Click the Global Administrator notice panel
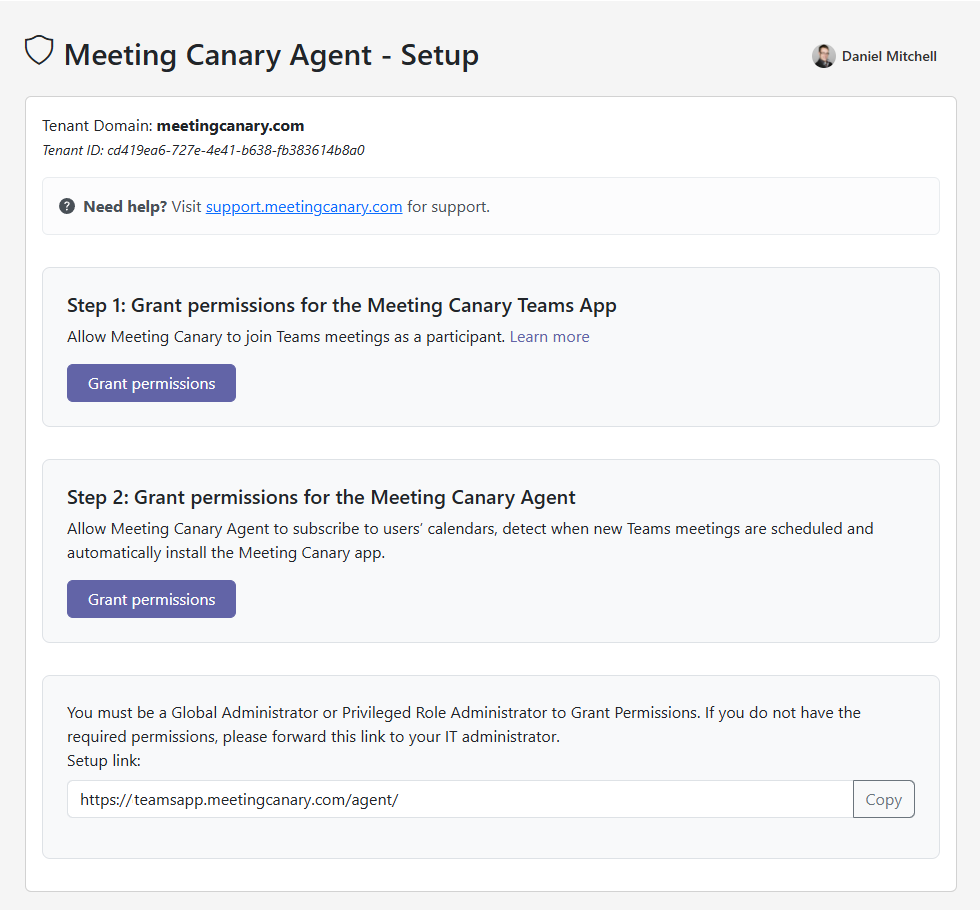The width and height of the screenshot is (980, 910). click(x=490, y=766)
